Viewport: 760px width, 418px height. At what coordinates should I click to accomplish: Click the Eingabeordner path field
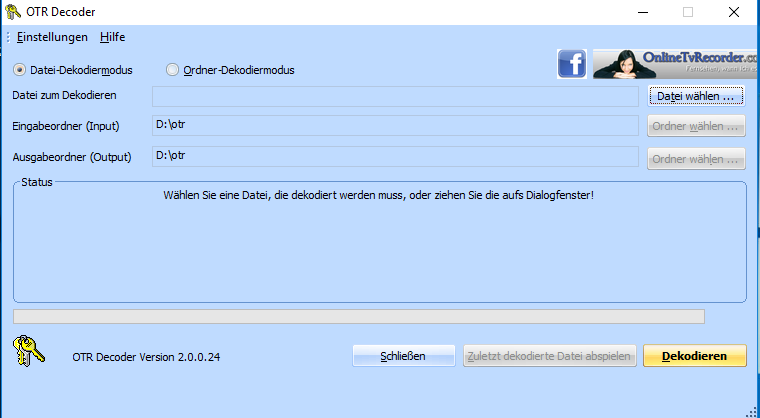[395, 126]
